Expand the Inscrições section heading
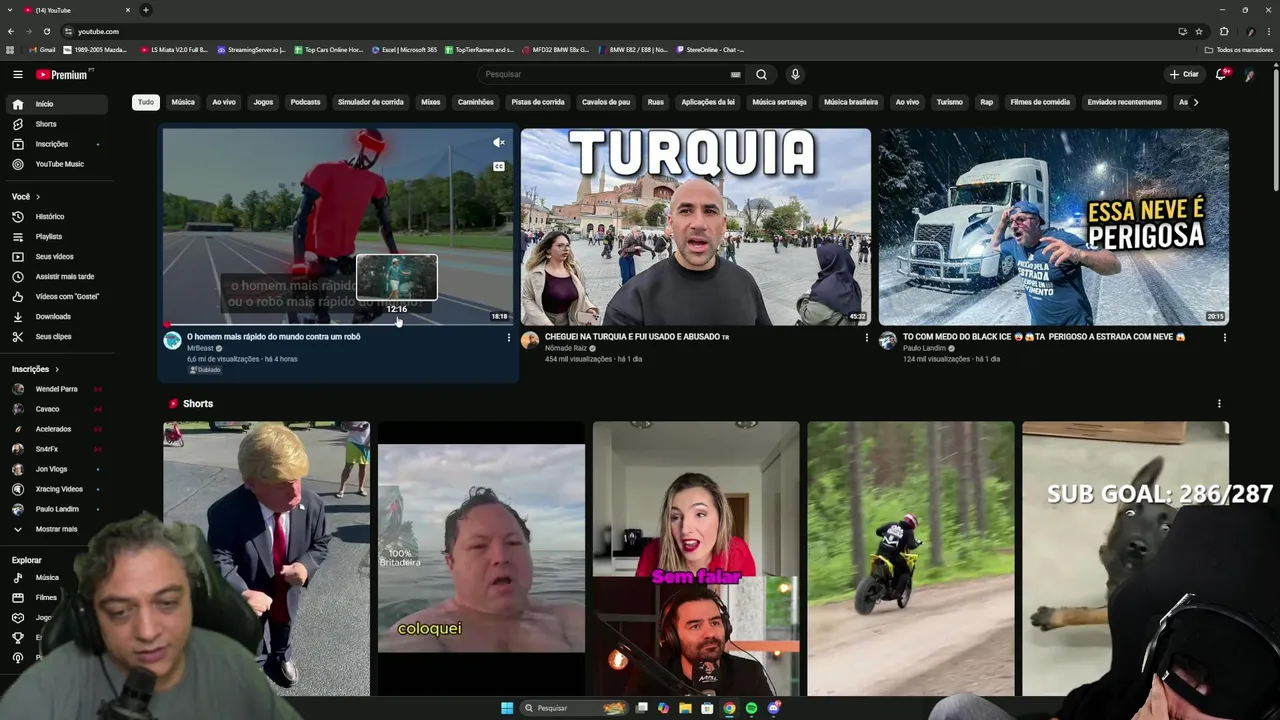Image resolution: width=1280 pixels, height=720 pixels. point(35,369)
